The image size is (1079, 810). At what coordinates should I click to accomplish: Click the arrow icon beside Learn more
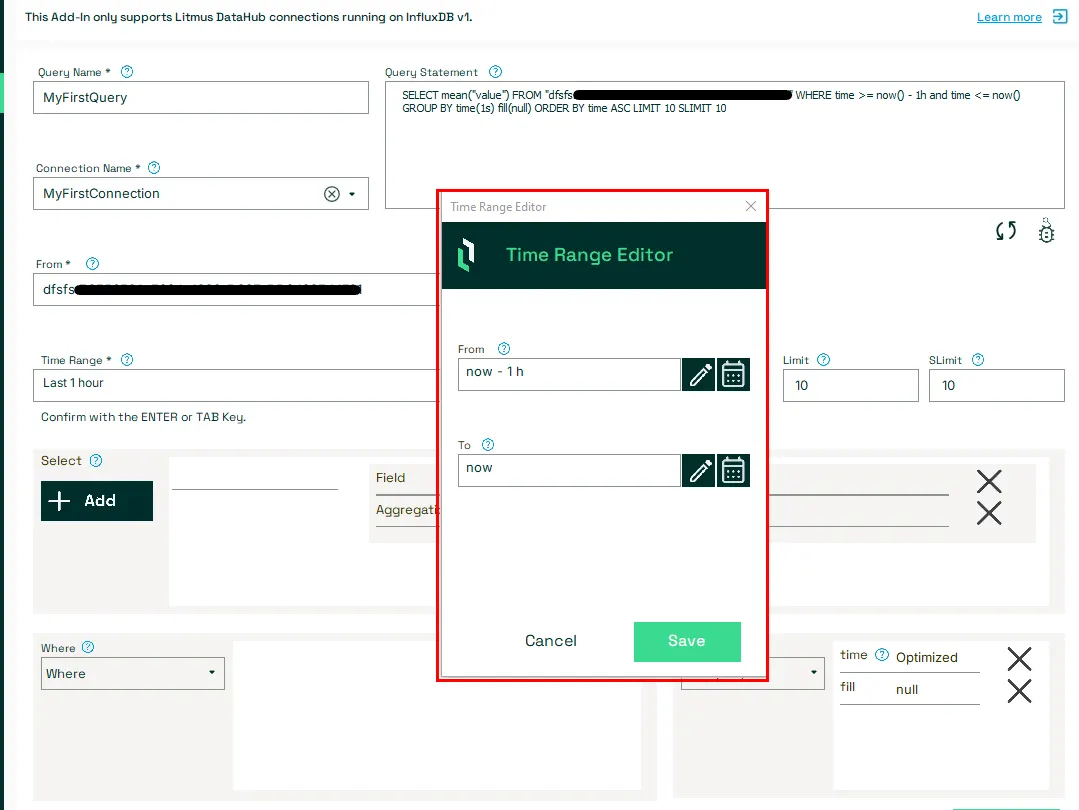click(x=1060, y=17)
